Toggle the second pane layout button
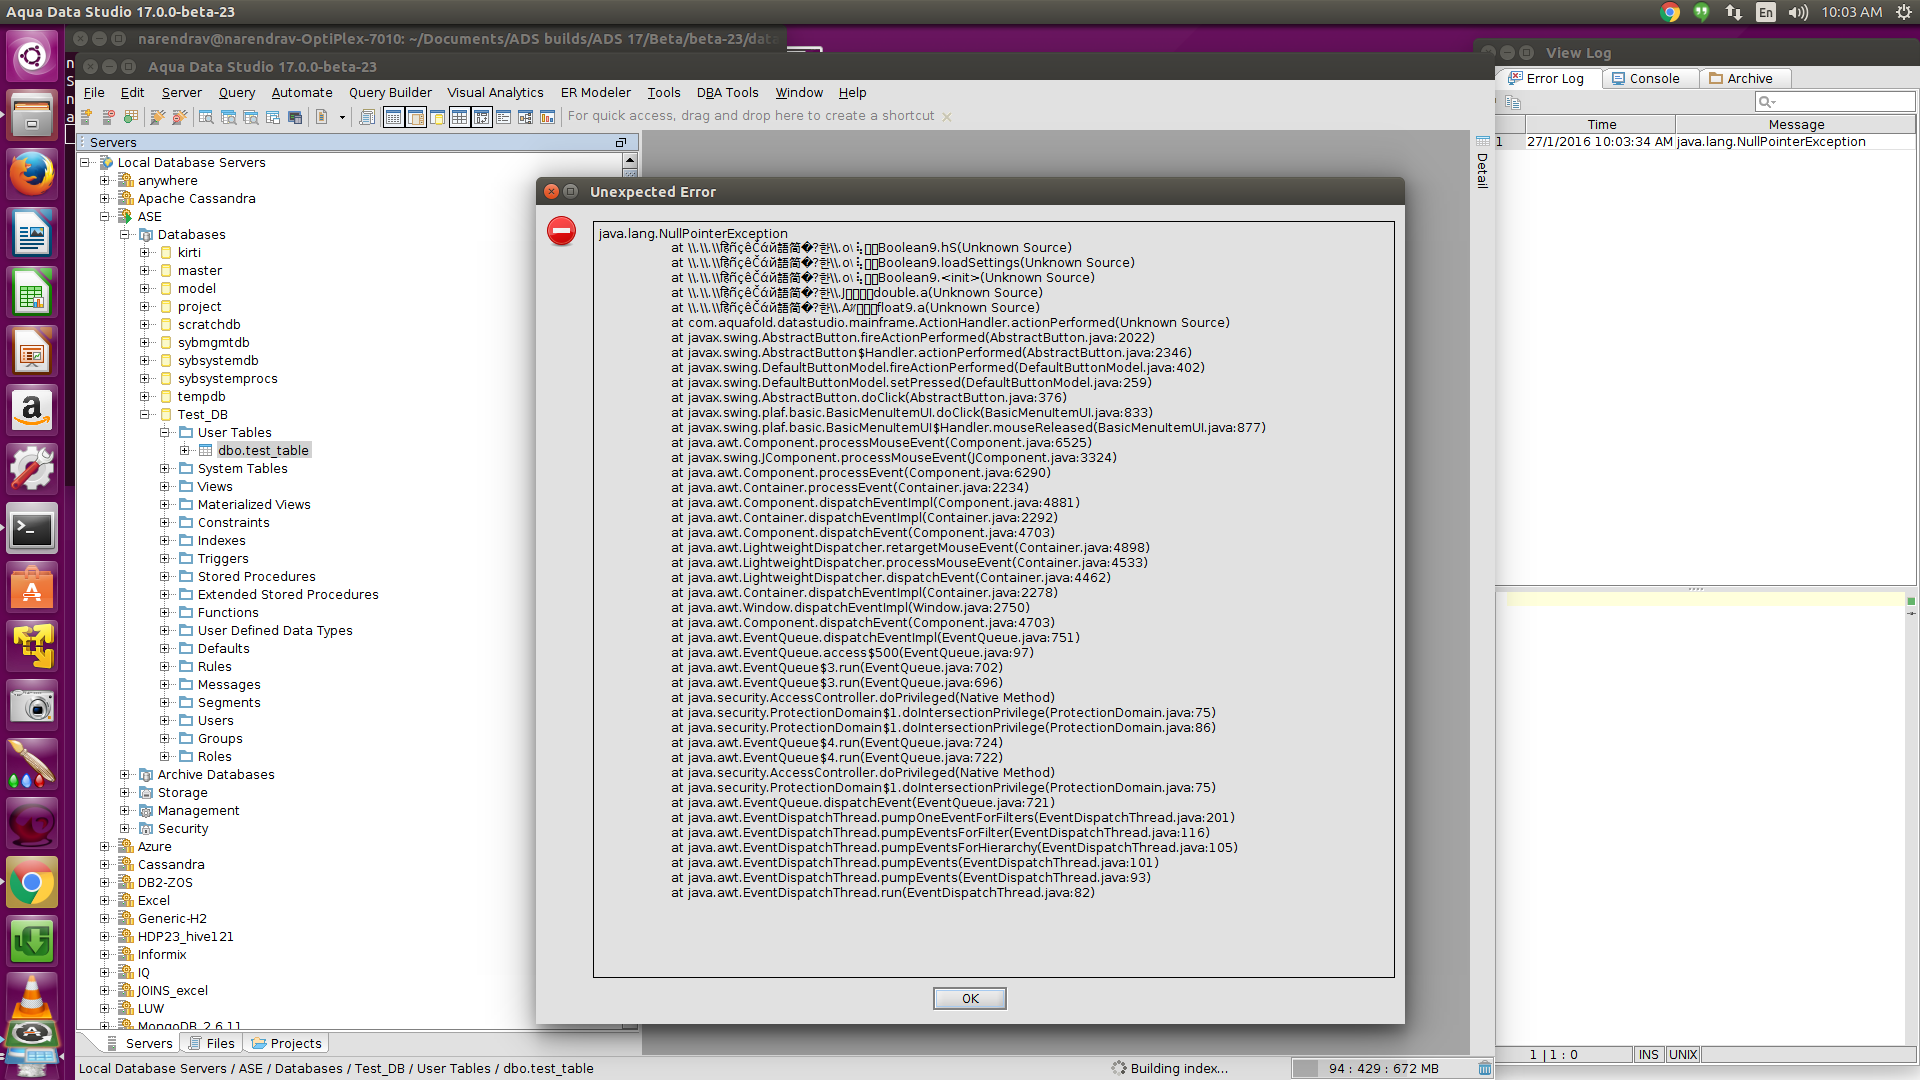The image size is (1920, 1080). click(x=415, y=117)
